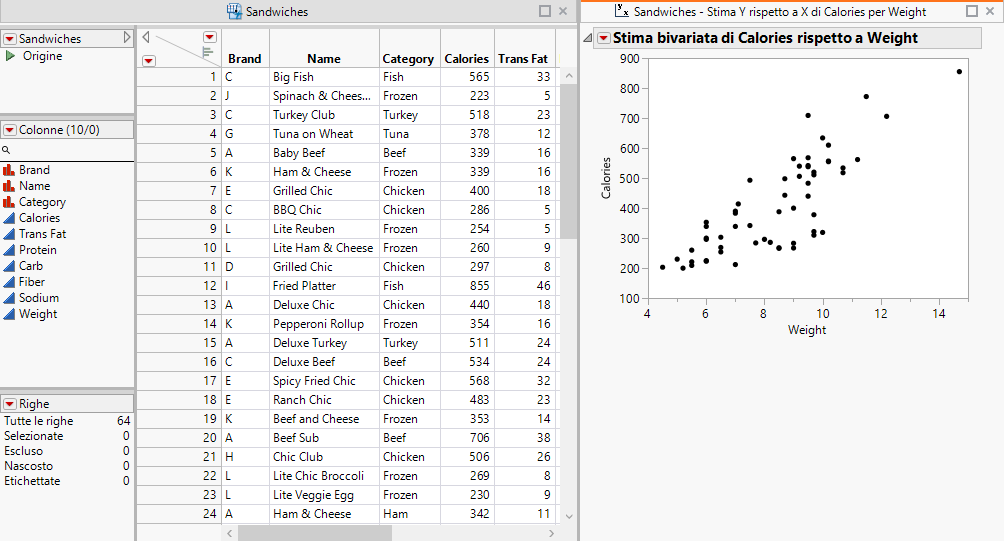Select the Brand column nominal icon in list
Viewport: 1004px width, 541px height.
(9, 170)
